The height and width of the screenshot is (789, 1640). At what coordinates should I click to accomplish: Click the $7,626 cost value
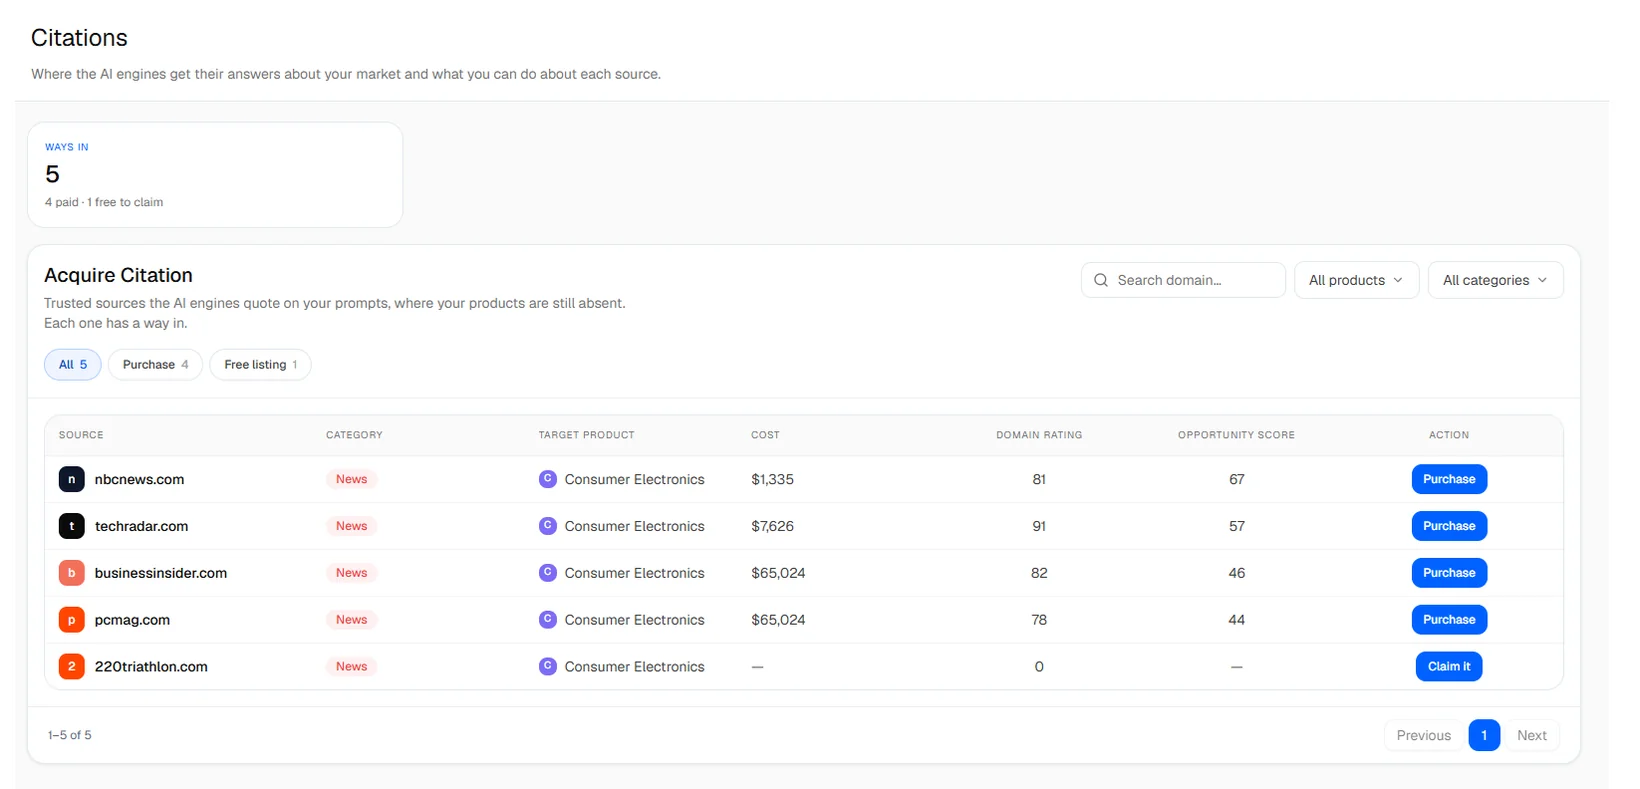(x=772, y=526)
